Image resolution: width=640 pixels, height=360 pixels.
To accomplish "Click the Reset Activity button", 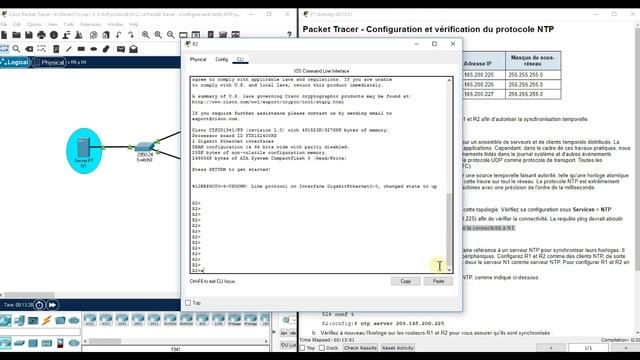I will pyautogui.click(x=398, y=348).
